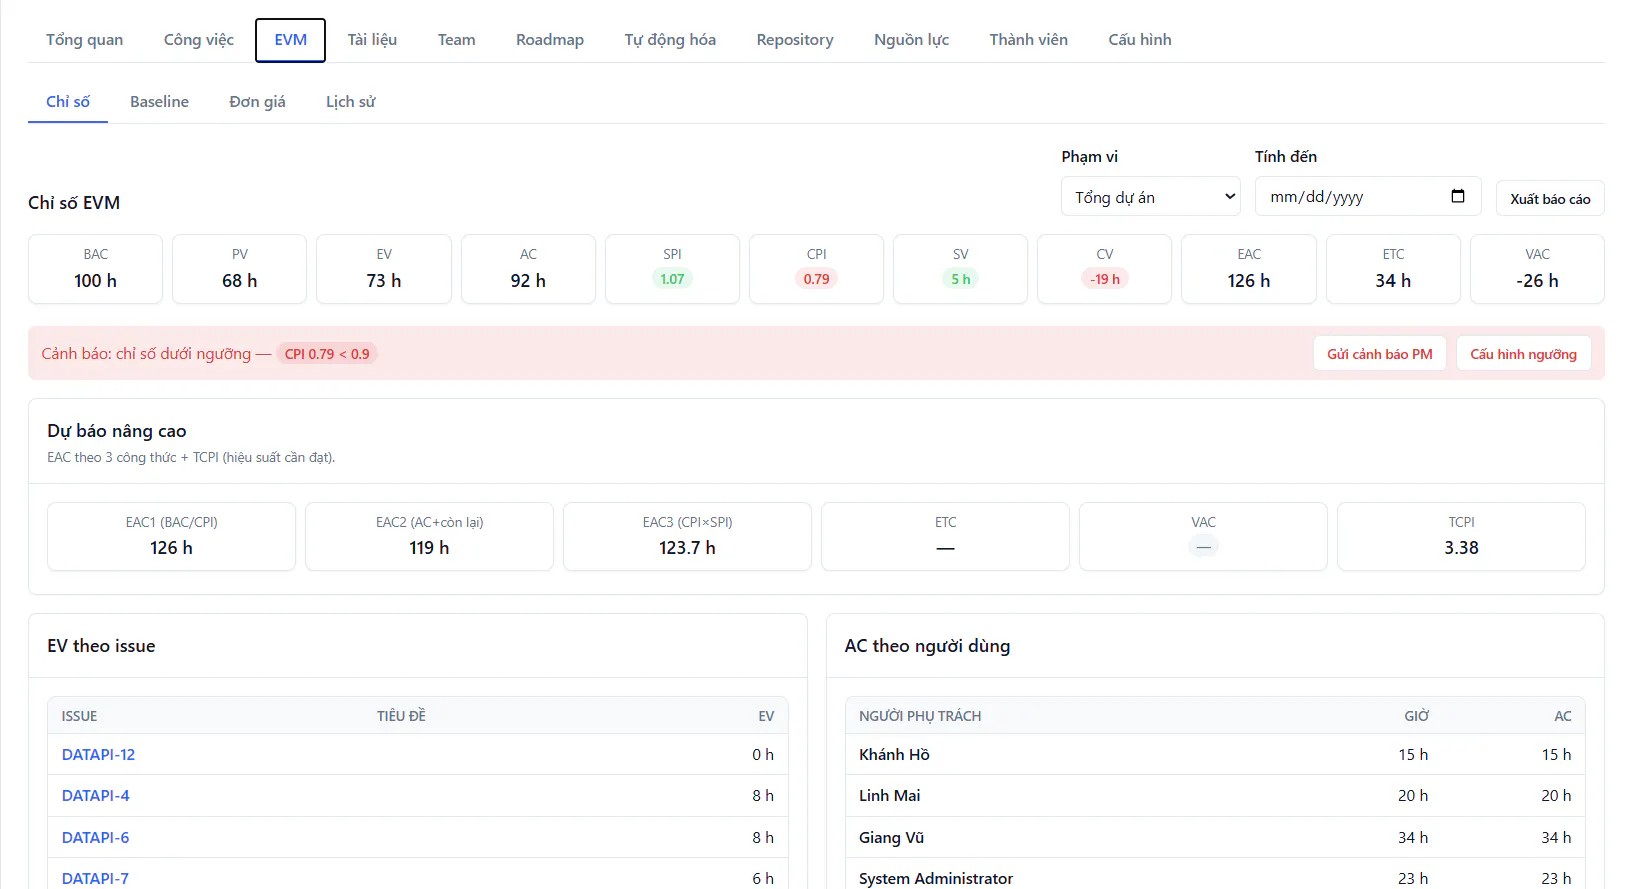
Task: Switch to the Thành viên tab
Action: (1029, 40)
